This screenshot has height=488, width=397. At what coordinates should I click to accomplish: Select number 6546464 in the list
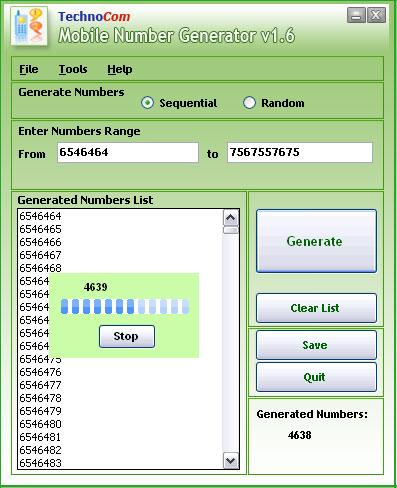[40, 216]
